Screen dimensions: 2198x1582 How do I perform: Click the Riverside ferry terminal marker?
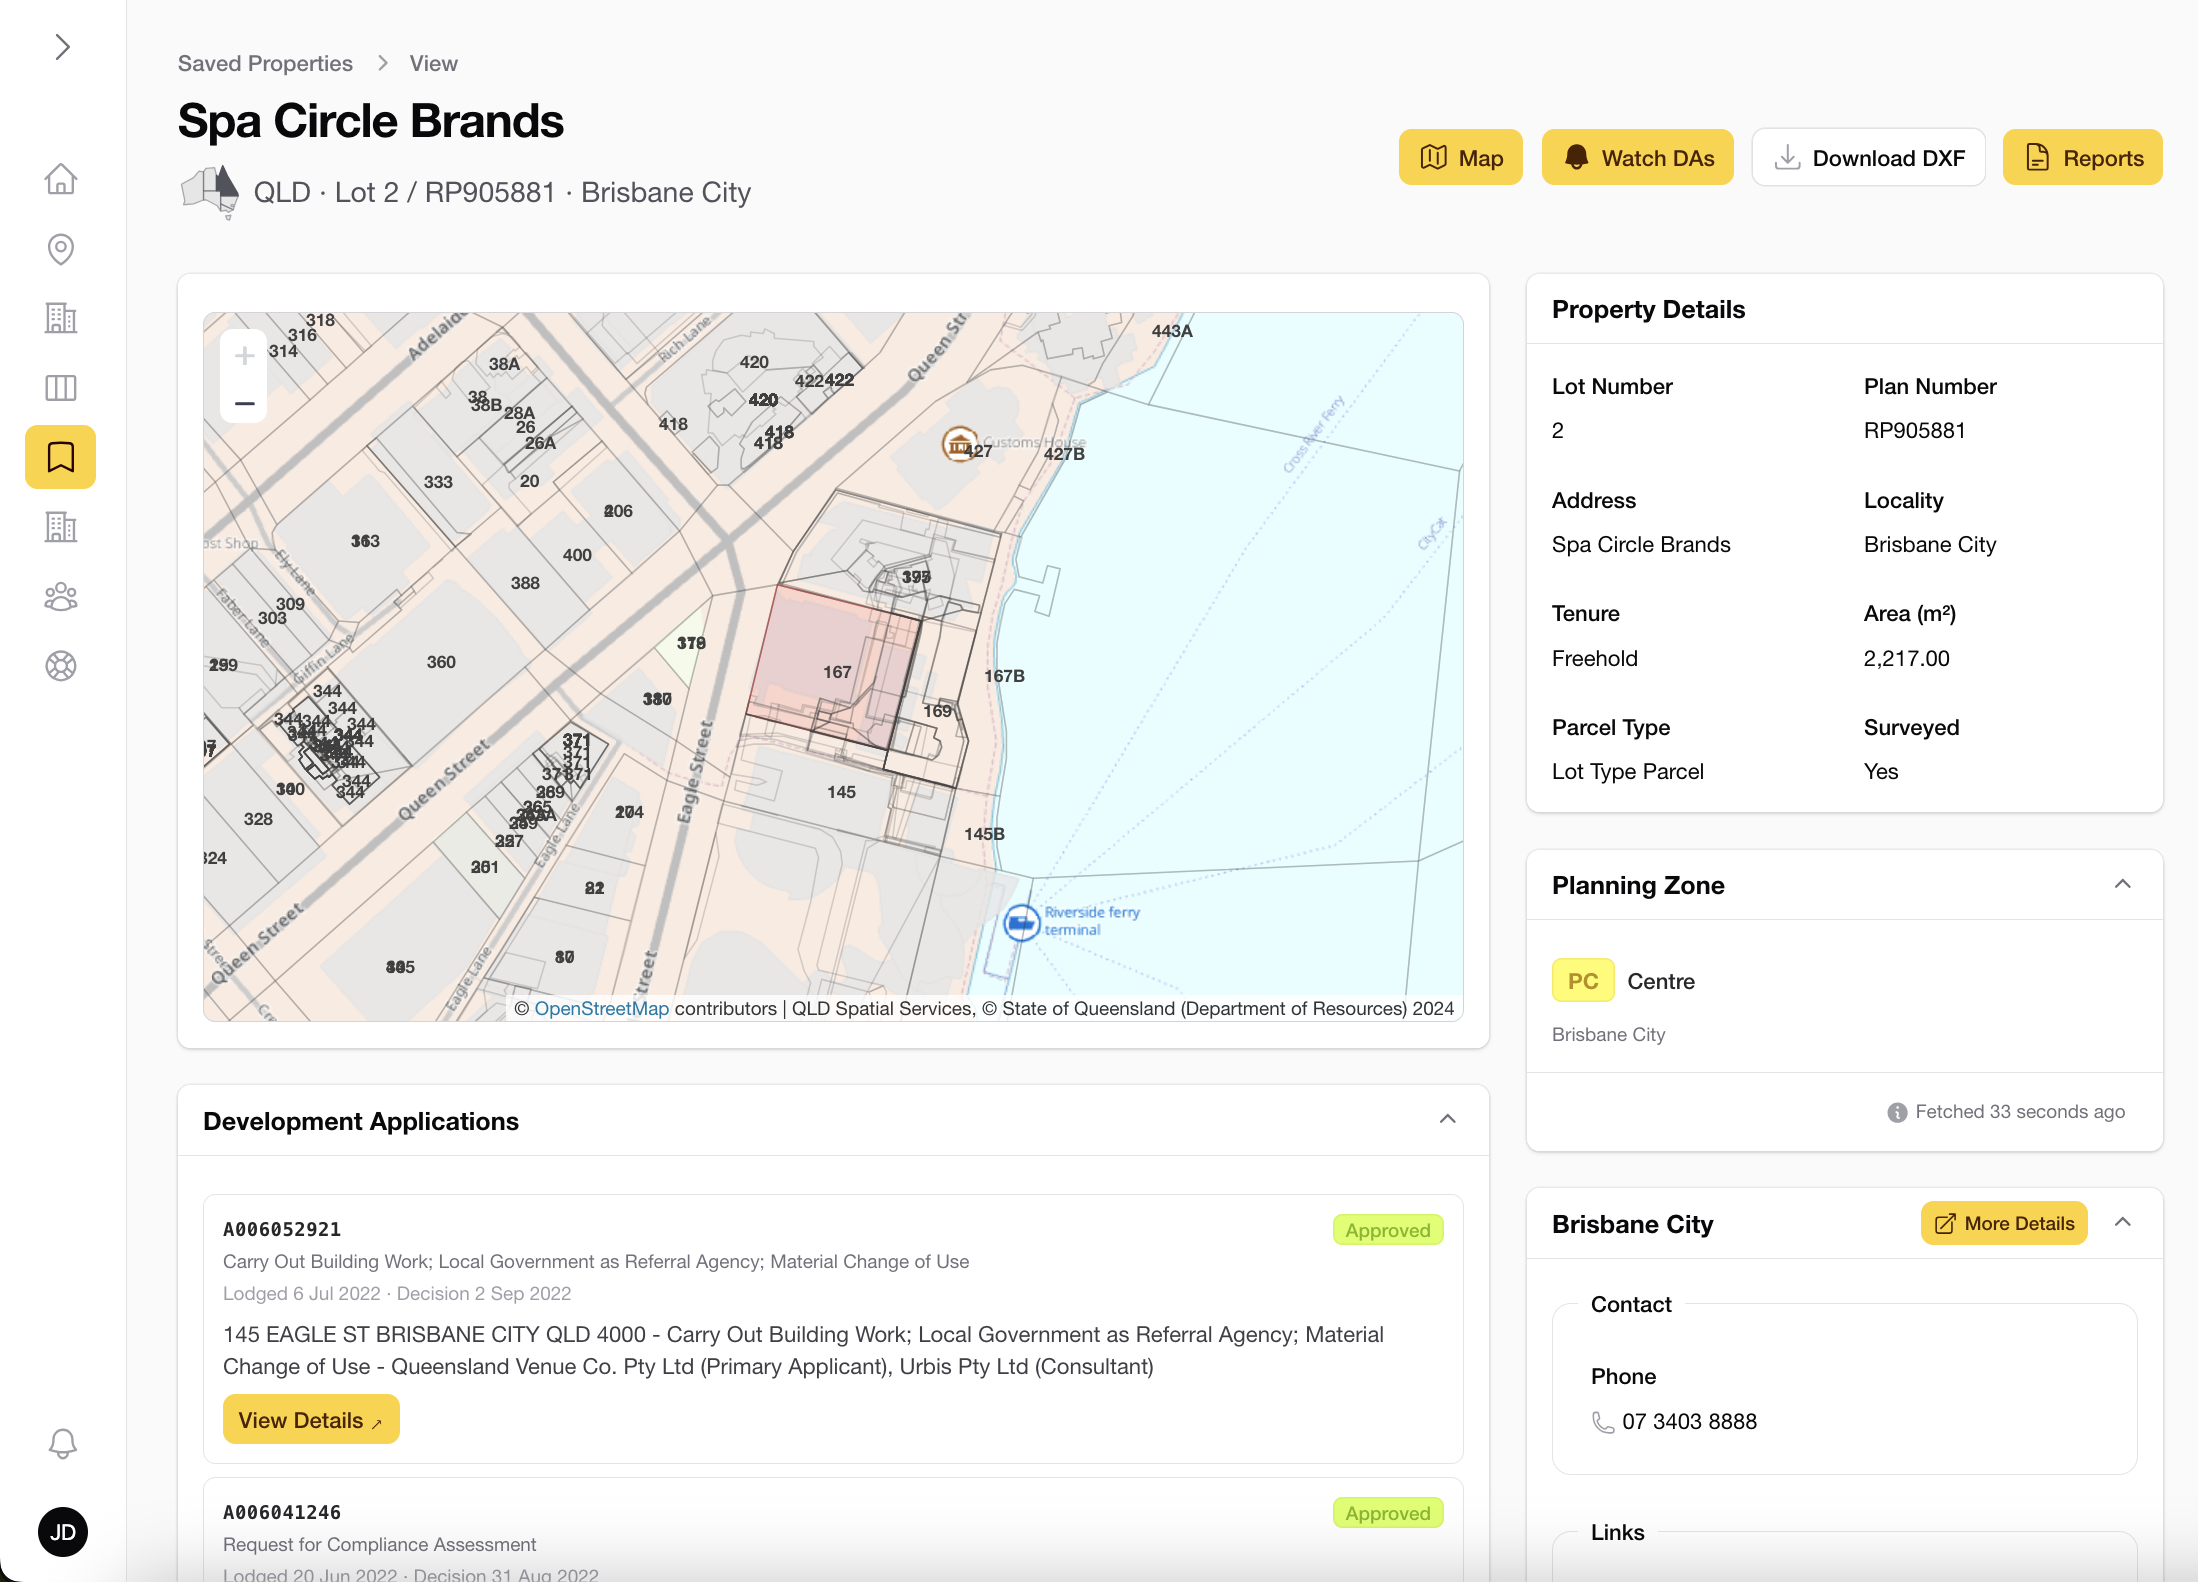(1022, 922)
